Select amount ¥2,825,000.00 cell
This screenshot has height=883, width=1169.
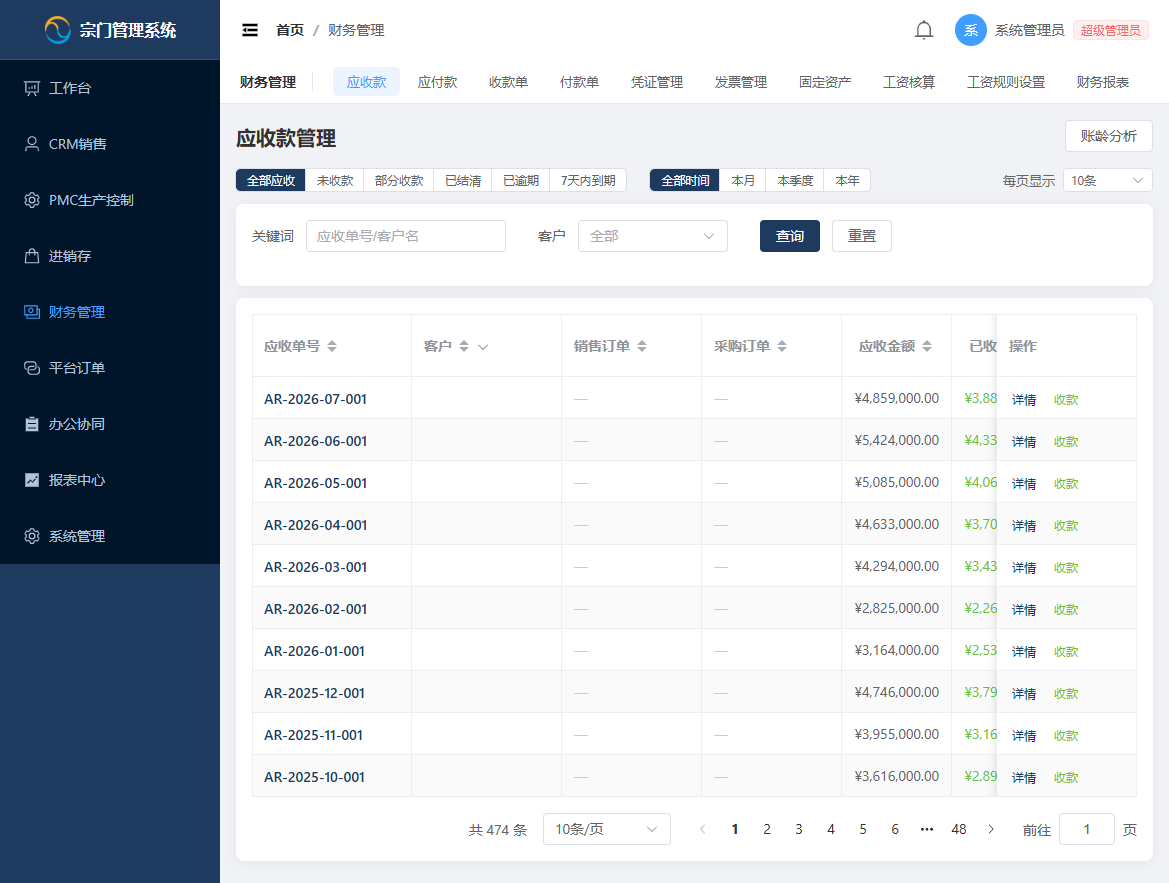[896, 608]
